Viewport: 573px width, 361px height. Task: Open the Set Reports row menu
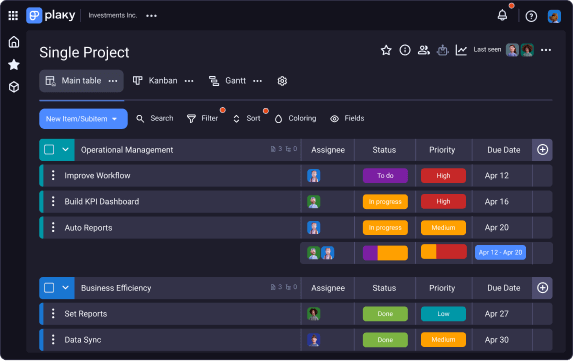53,314
